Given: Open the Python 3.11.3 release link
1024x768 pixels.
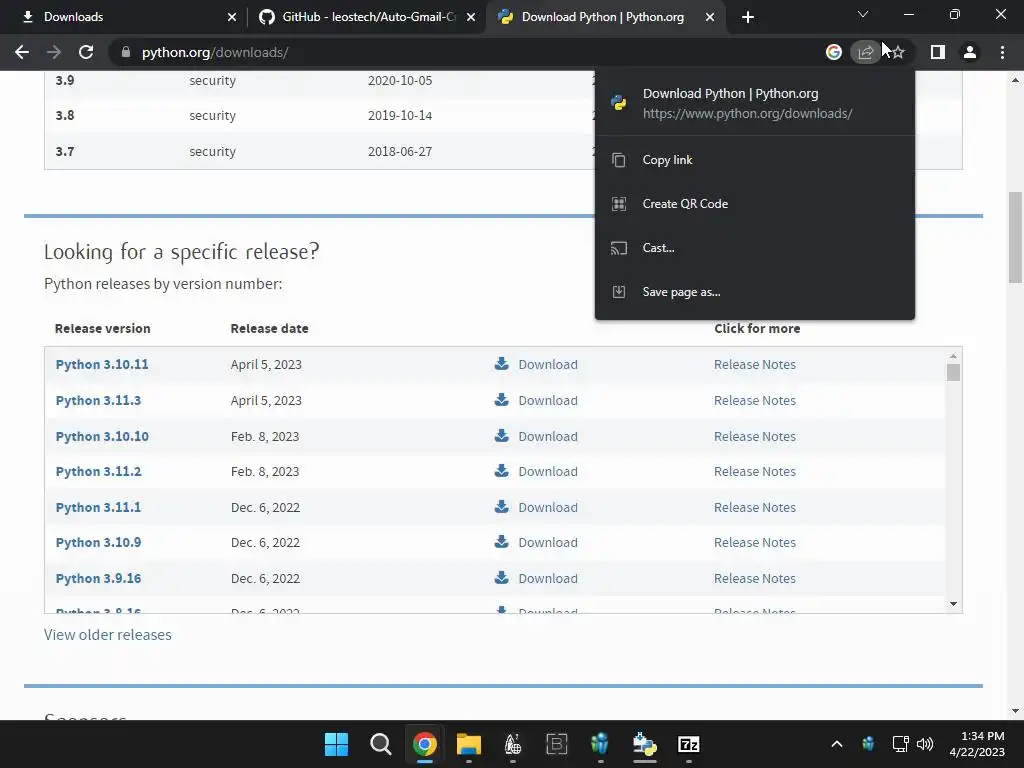Looking at the screenshot, I should pyautogui.click(x=98, y=400).
